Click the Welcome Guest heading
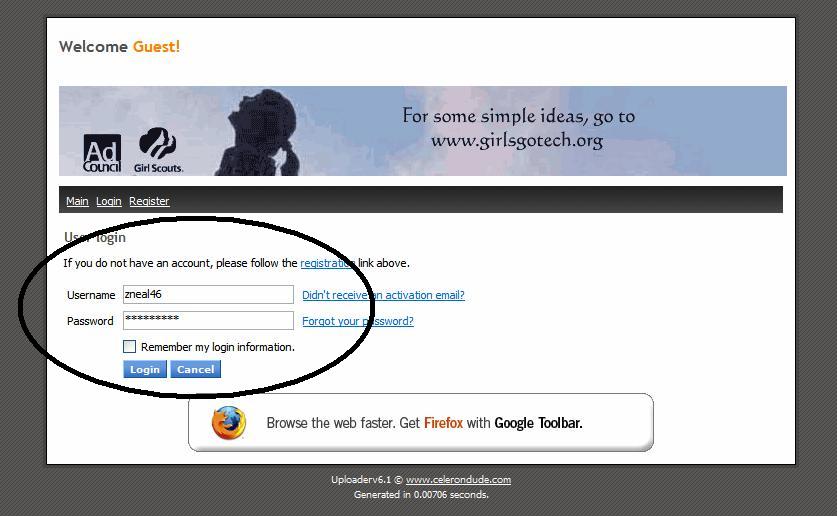 [x=120, y=46]
